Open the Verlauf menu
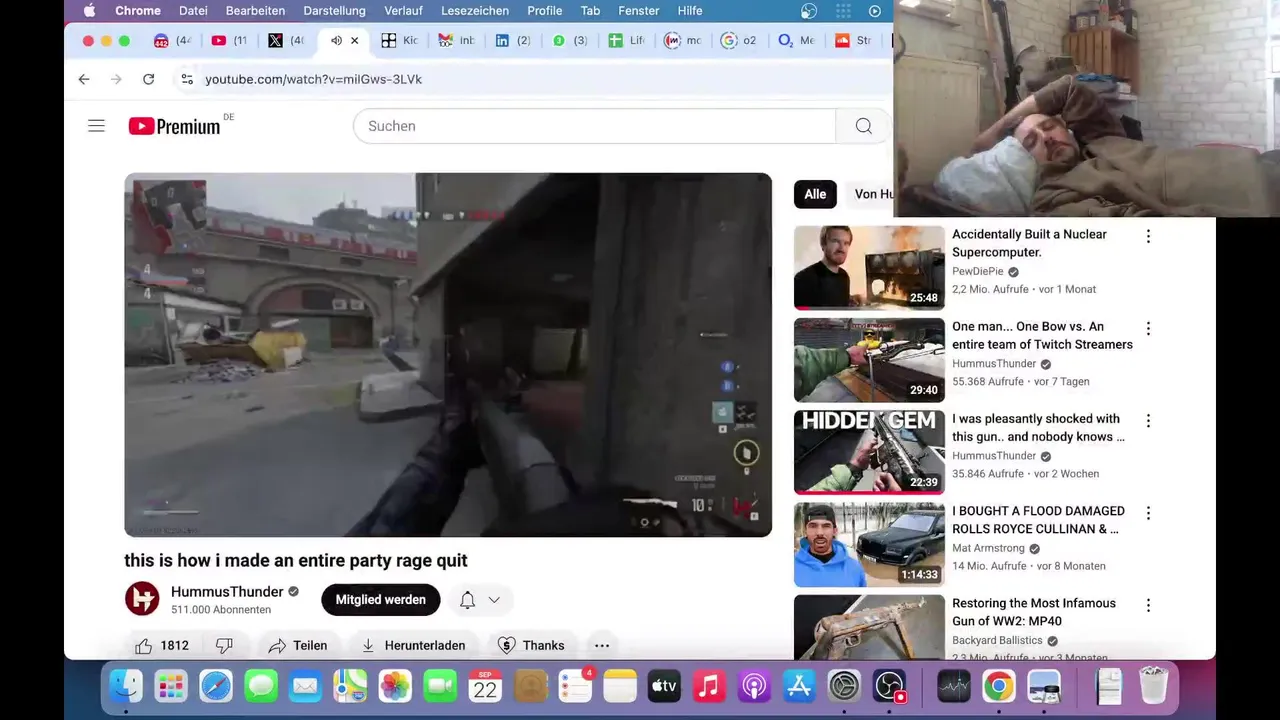1280x720 pixels. tap(404, 11)
